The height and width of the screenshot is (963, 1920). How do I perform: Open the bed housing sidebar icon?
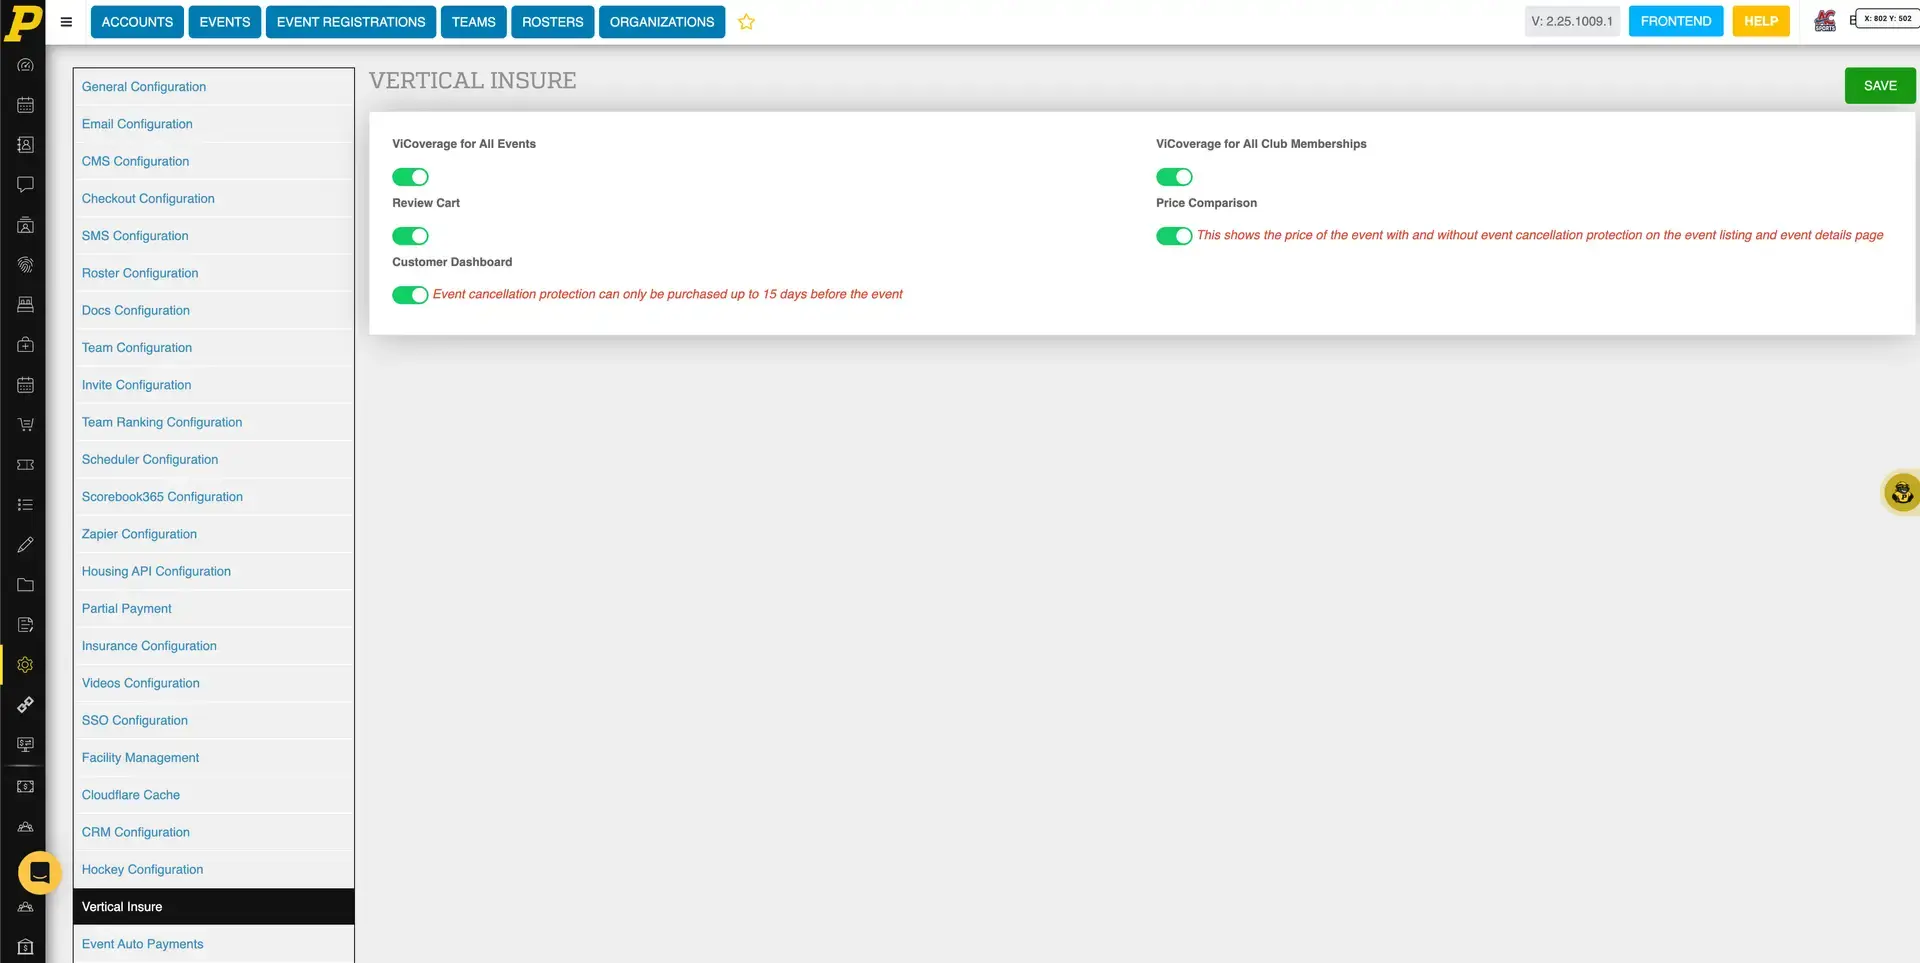pos(25,305)
